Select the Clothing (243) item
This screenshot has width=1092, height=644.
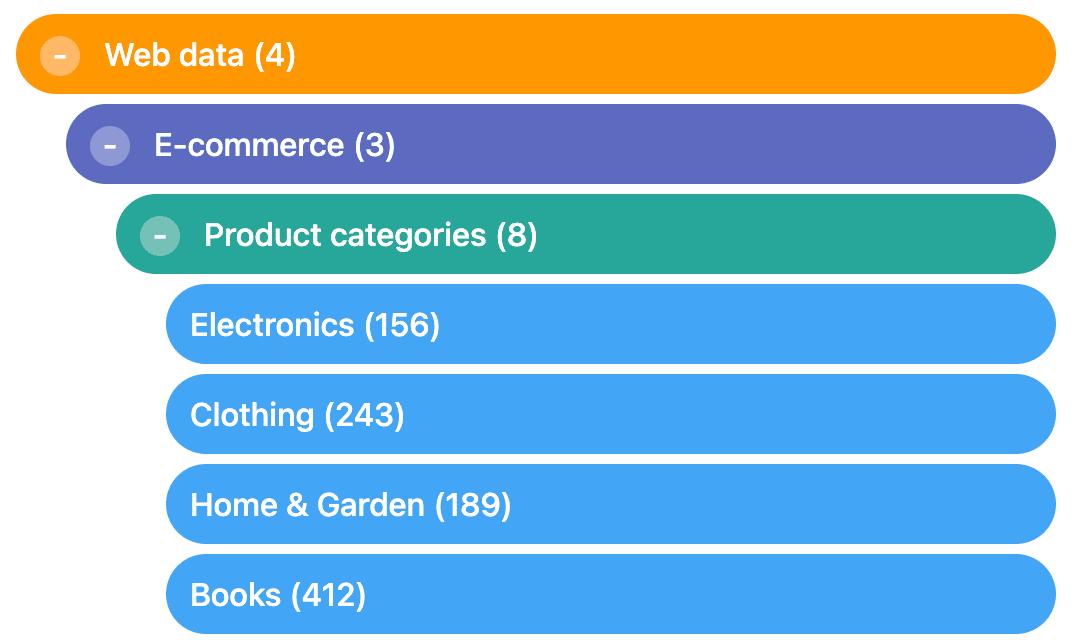(611, 414)
